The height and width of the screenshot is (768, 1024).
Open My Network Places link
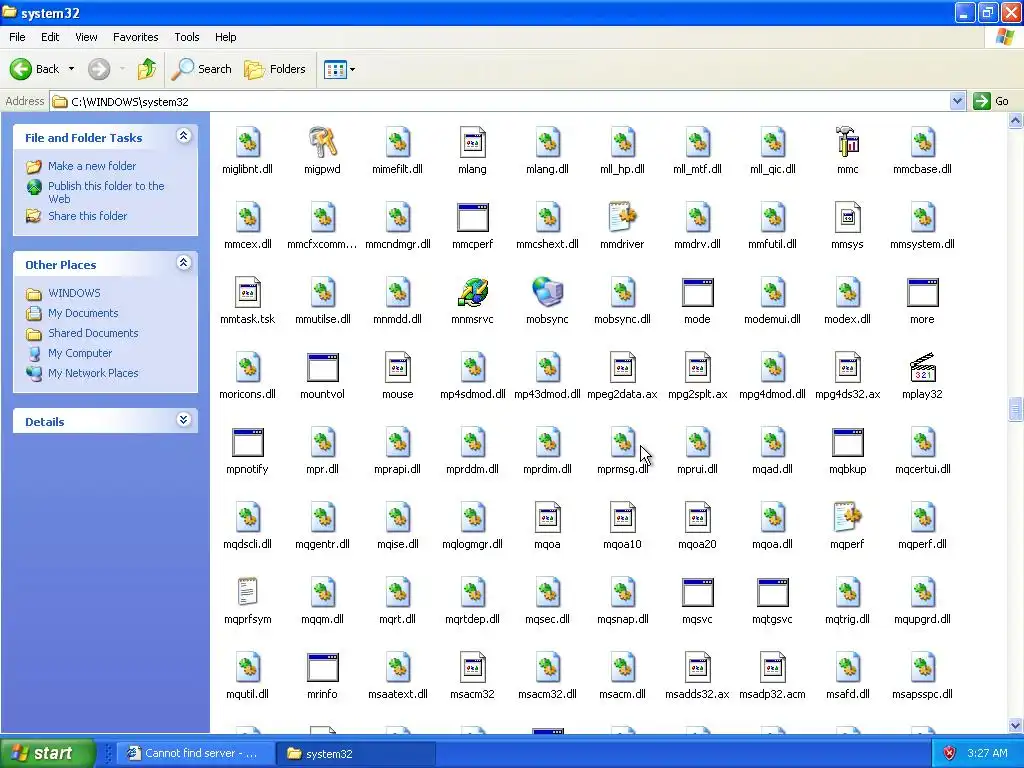(x=93, y=373)
